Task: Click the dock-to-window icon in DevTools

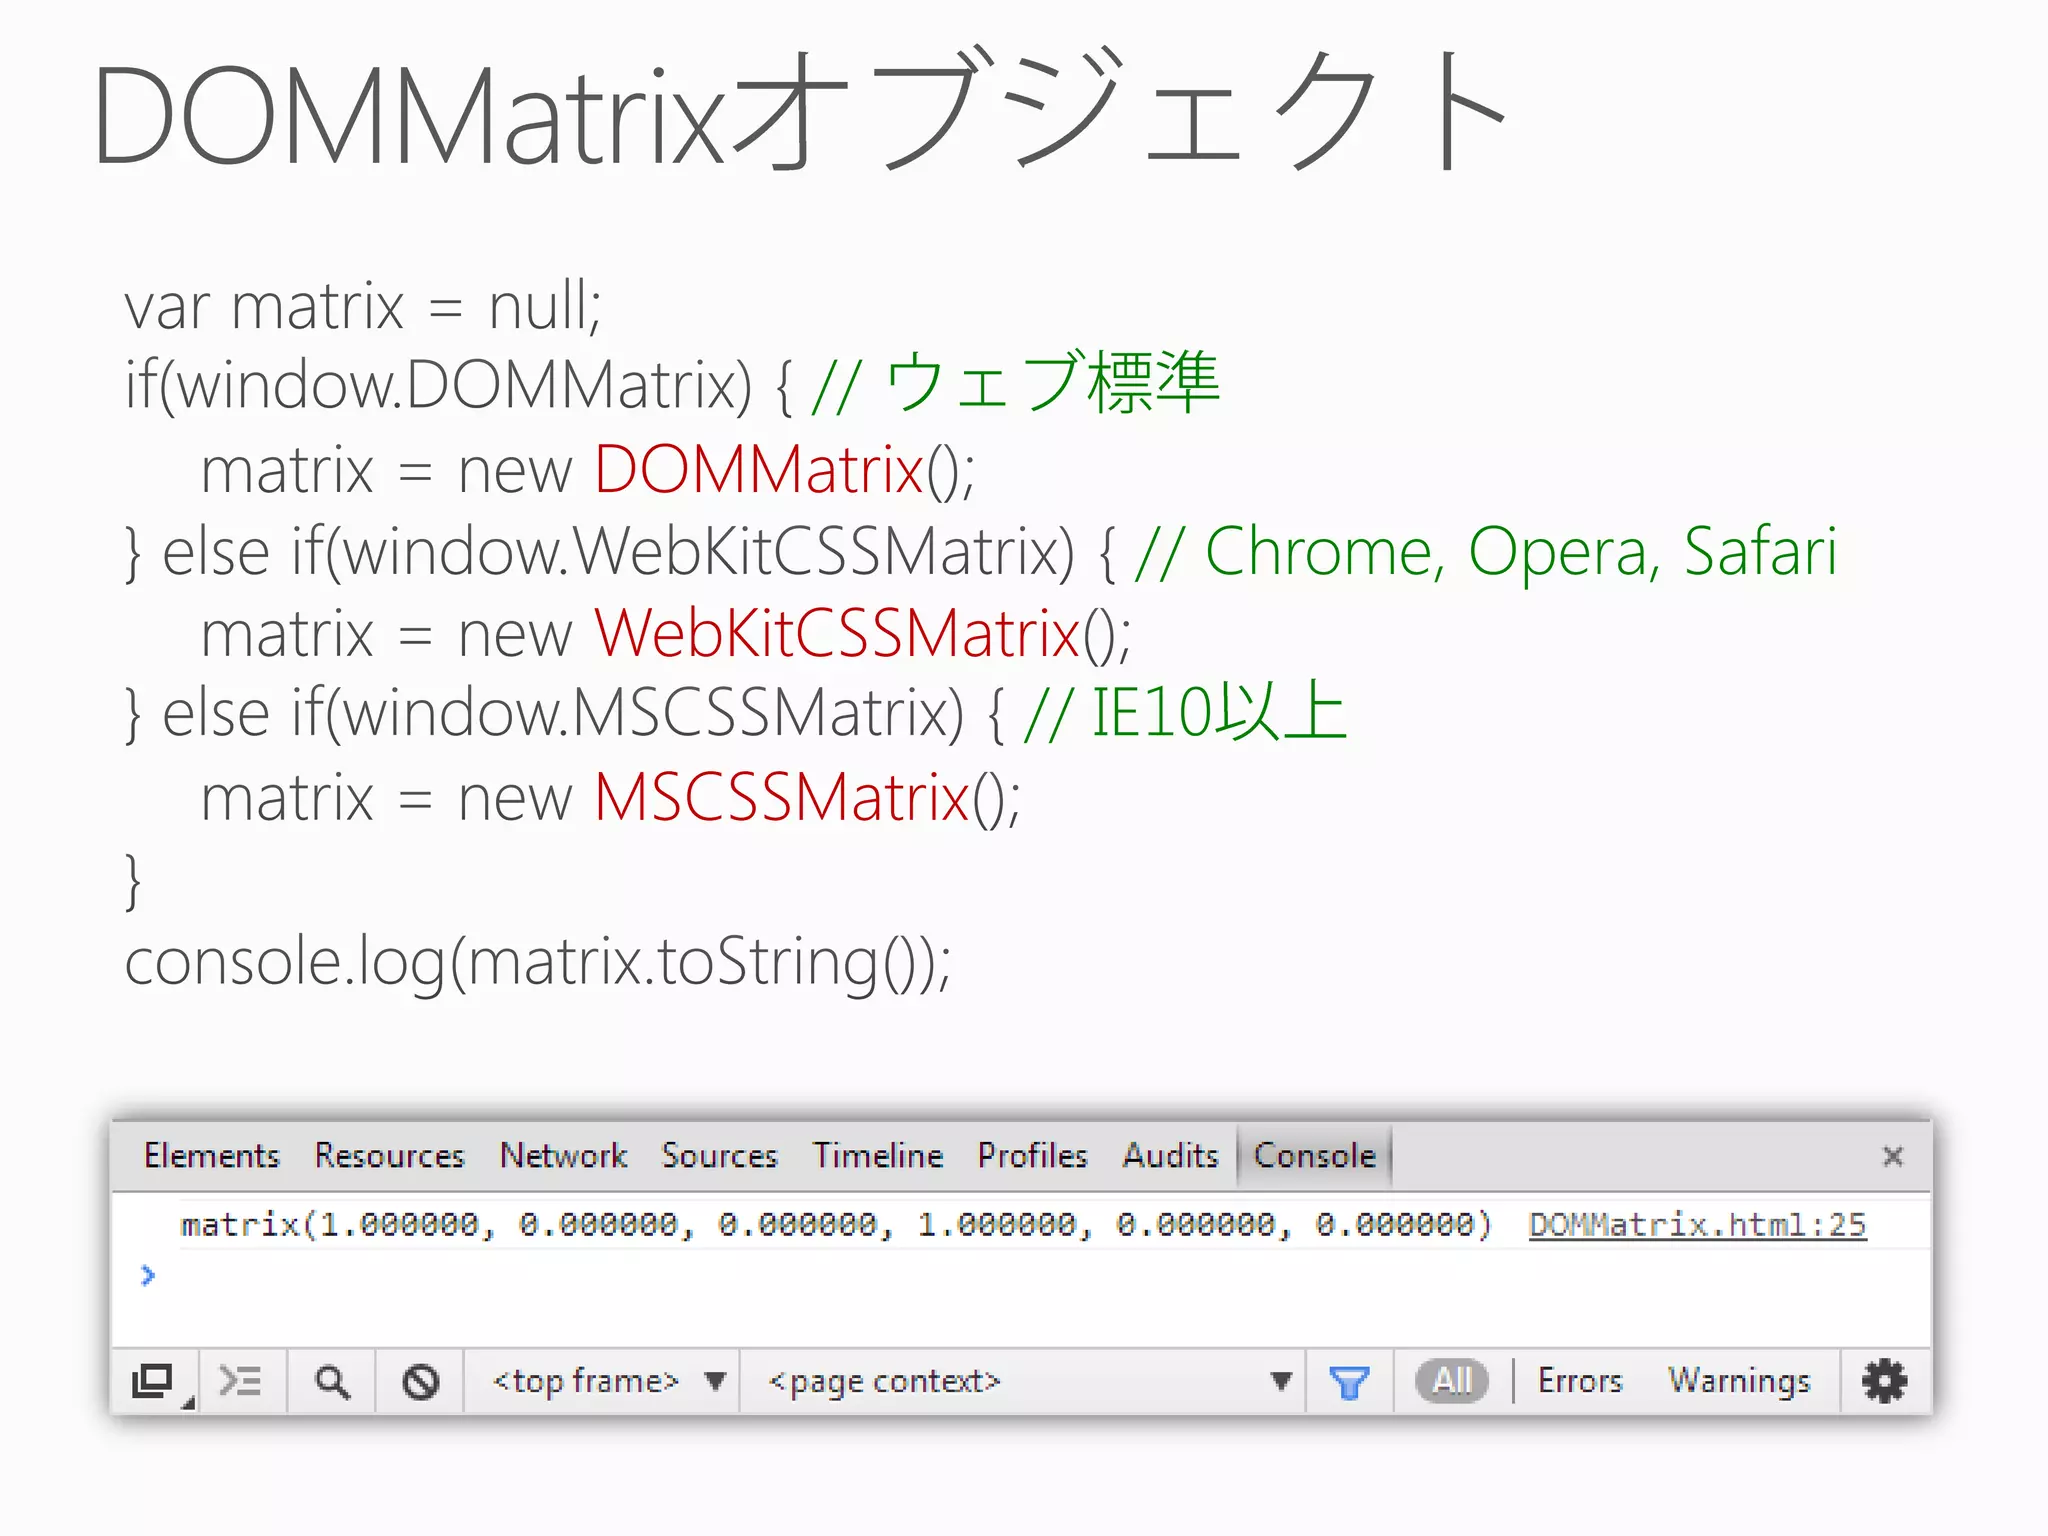Action: pos(154,1382)
